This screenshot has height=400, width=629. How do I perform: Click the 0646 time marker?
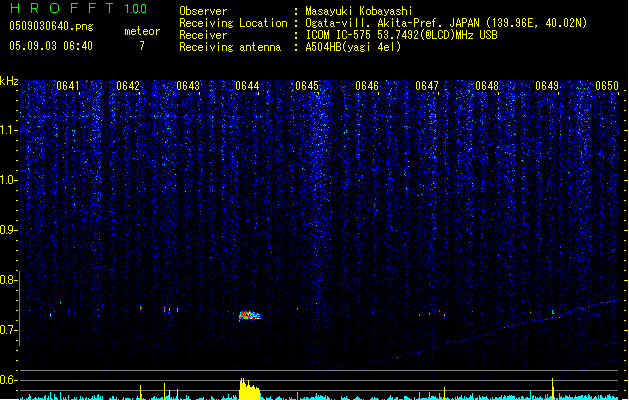click(x=367, y=86)
